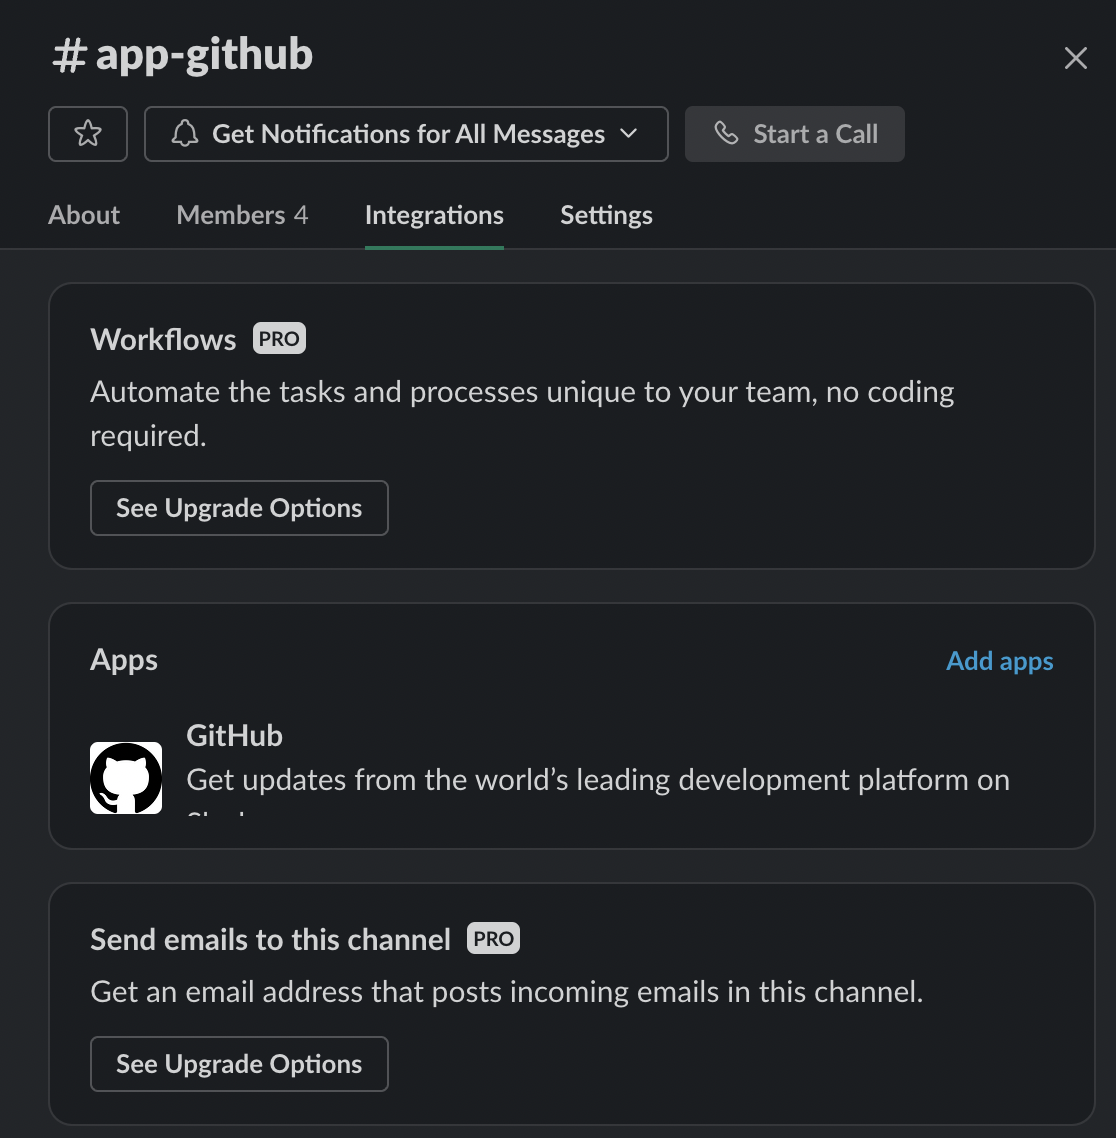
Task: Click See Upgrade Options under email section
Action: point(239,1064)
